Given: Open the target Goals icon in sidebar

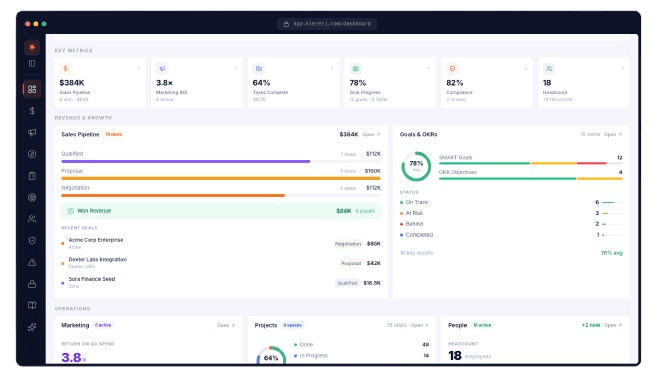Looking at the screenshot, I should click(32, 197).
